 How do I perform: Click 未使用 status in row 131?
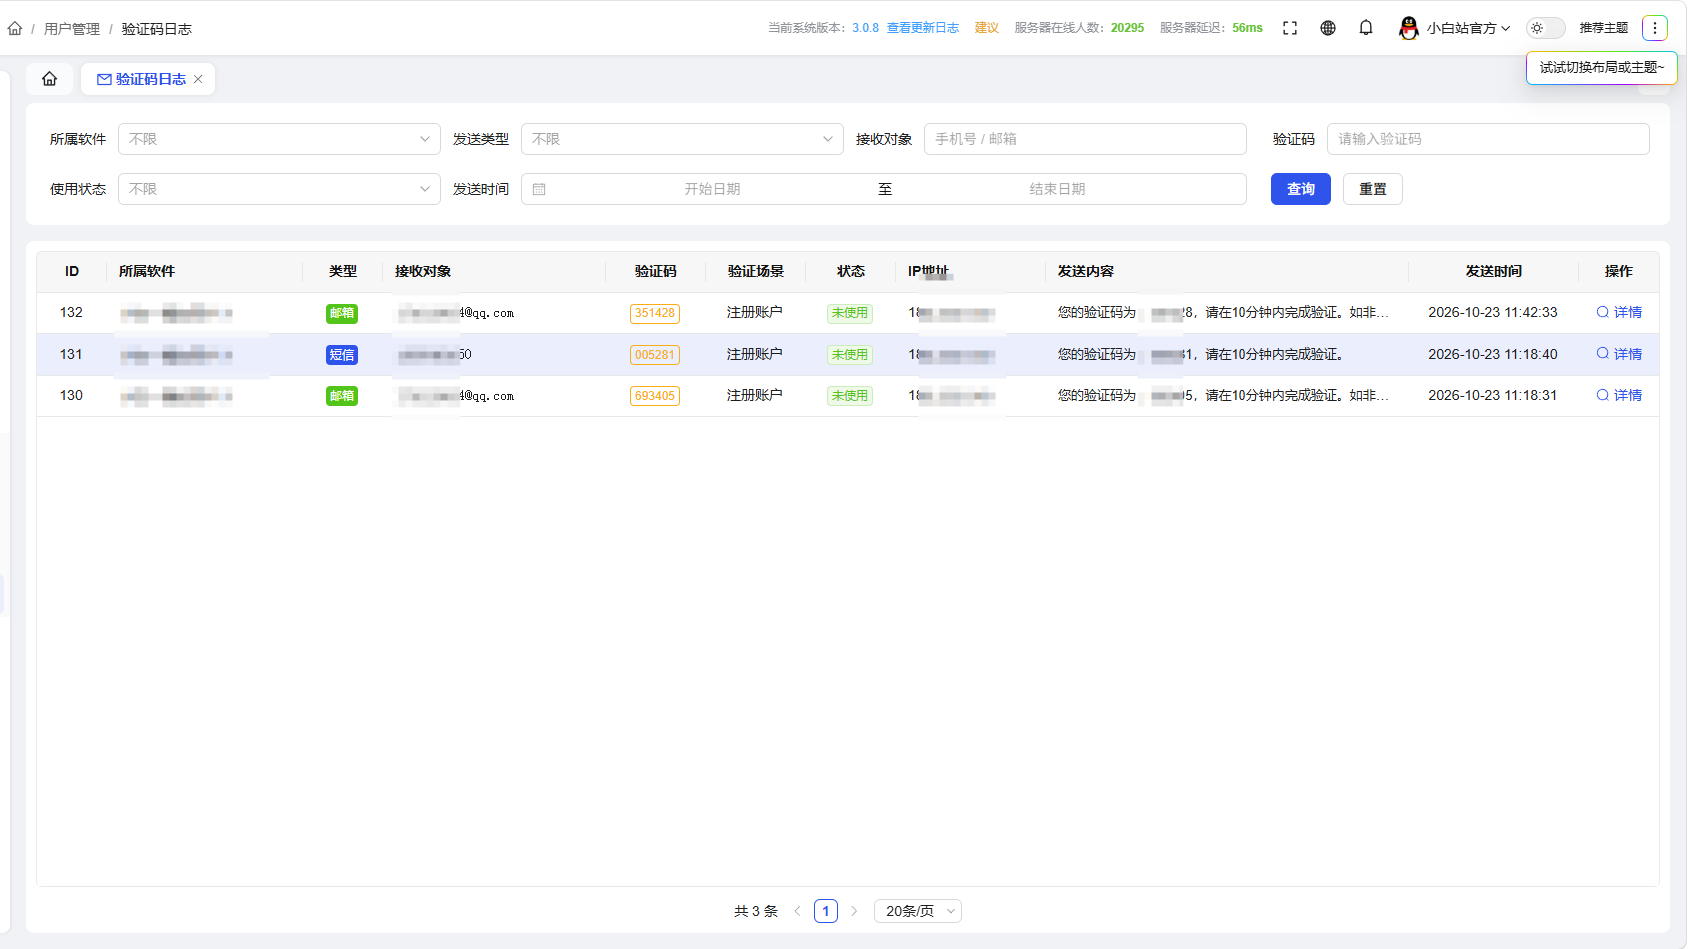point(850,355)
